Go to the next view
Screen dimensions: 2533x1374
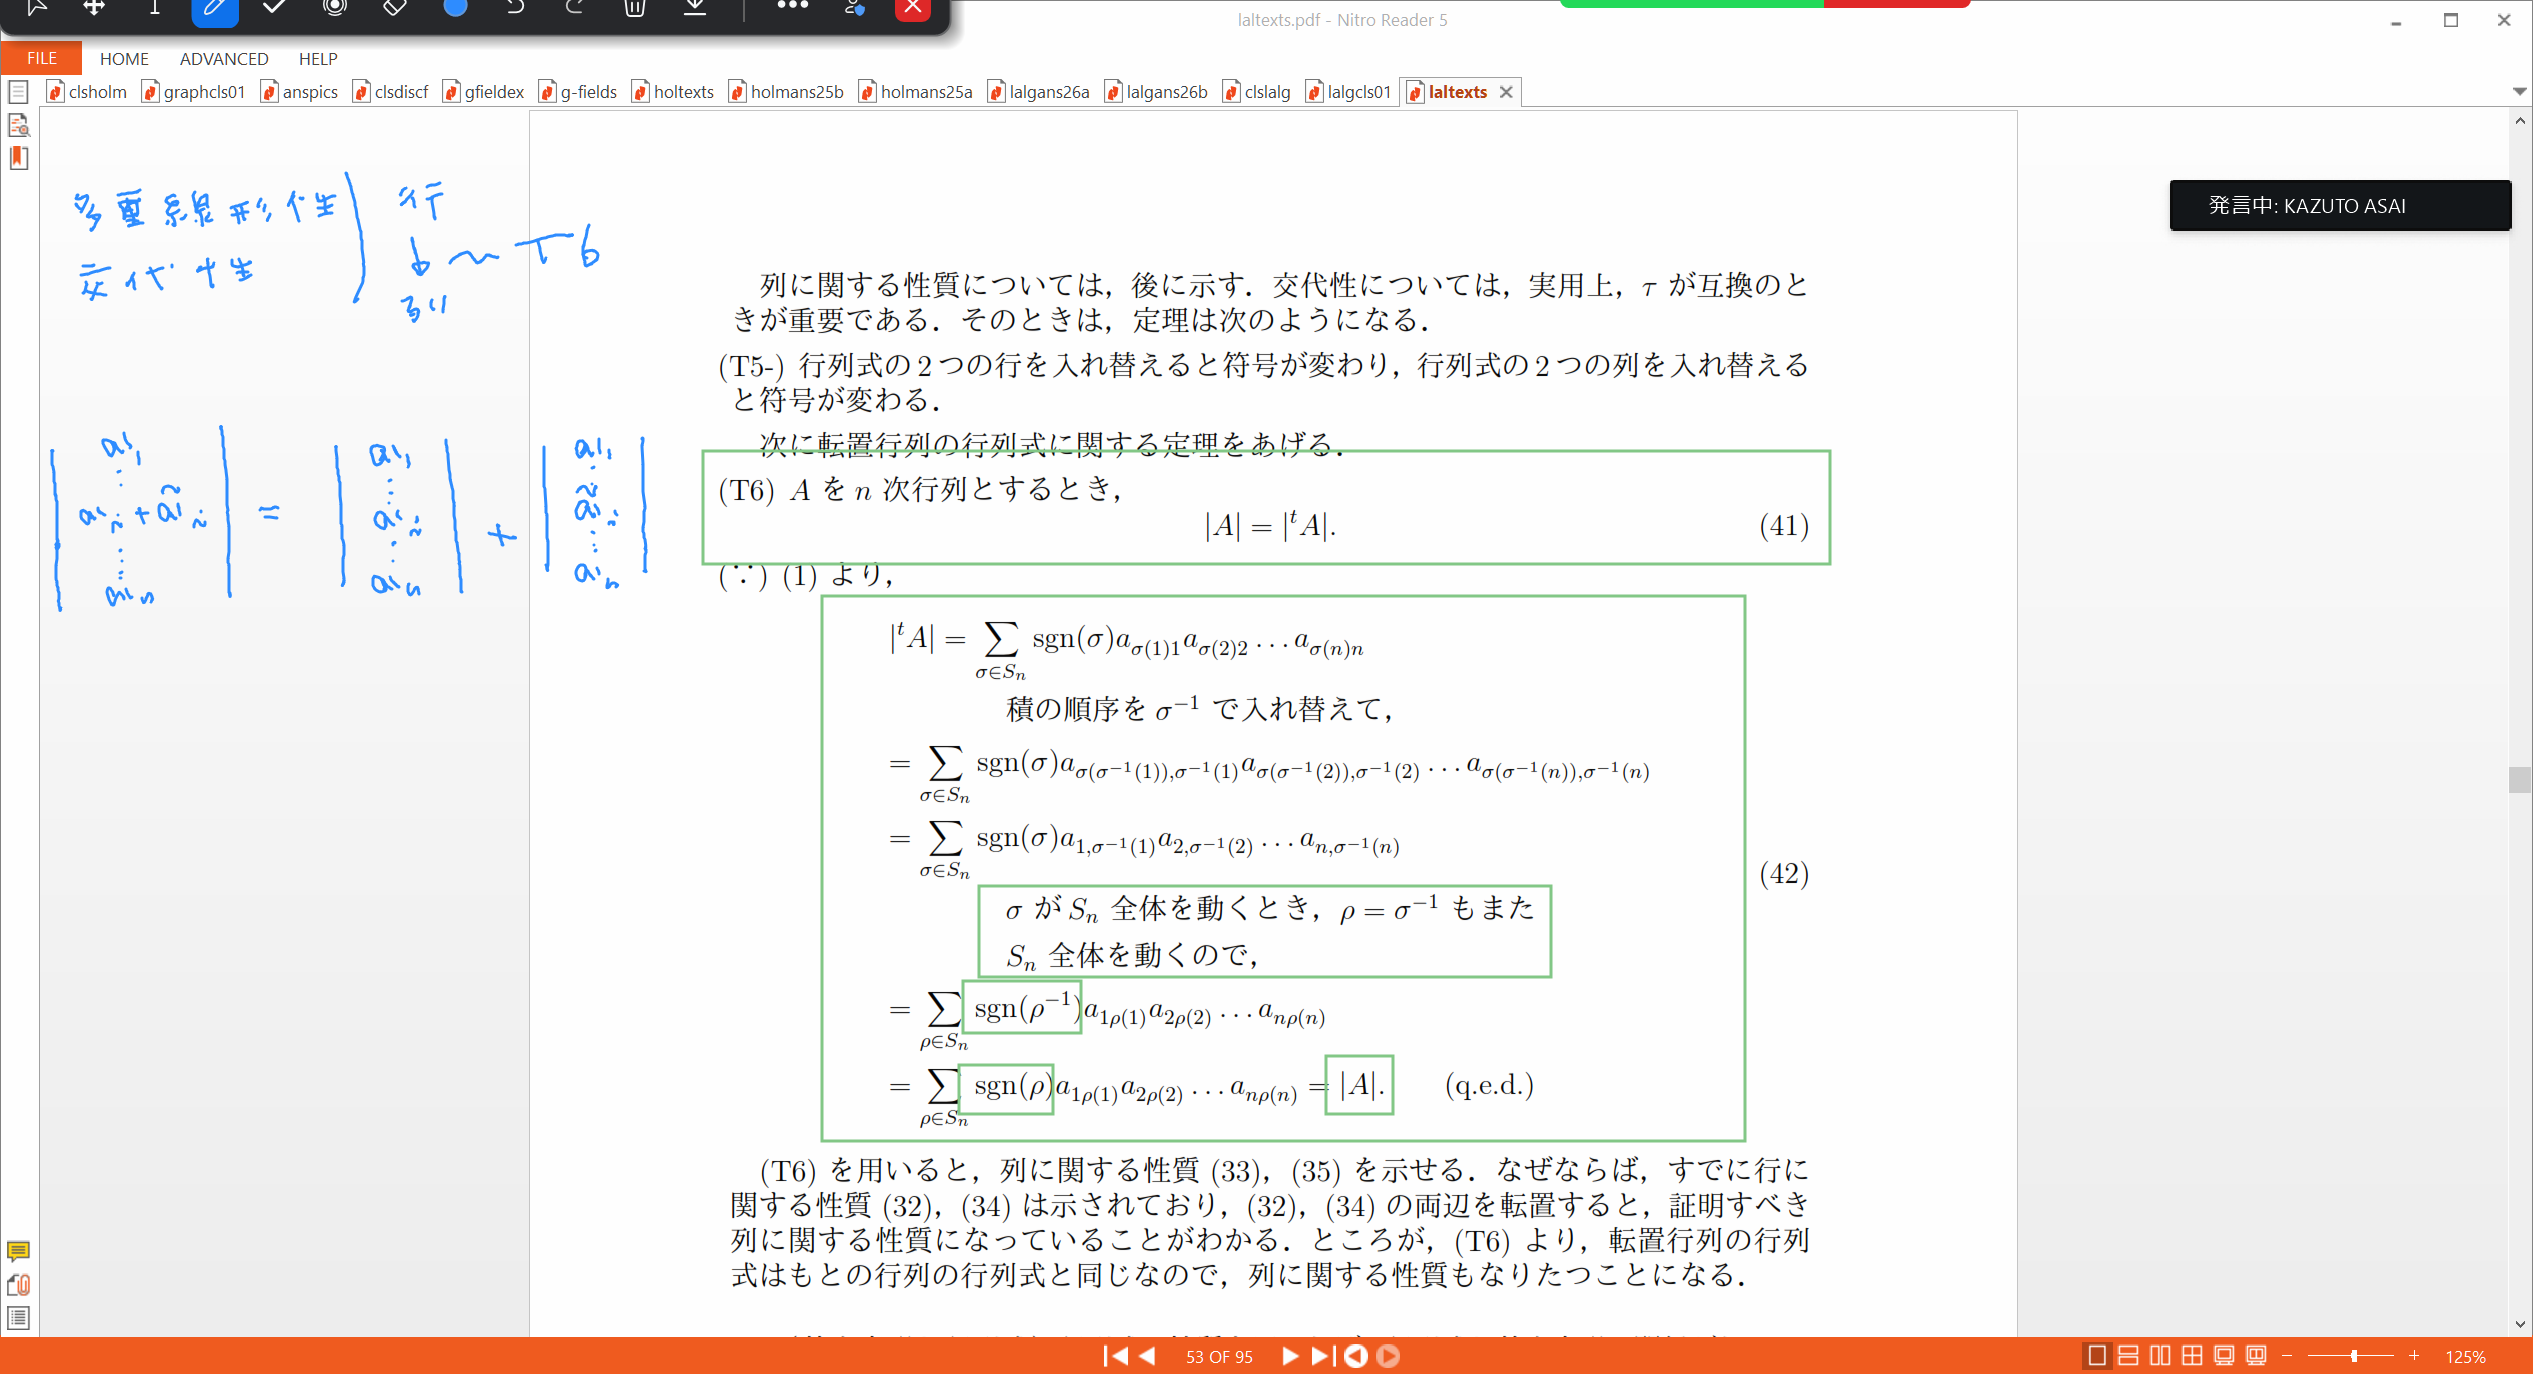point(1388,1356)
